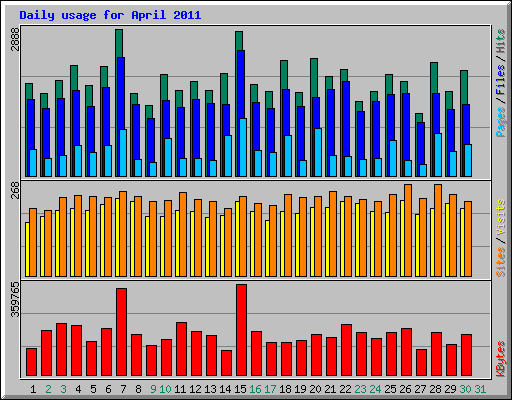This screenshot has width=512, height=400.
Task: Click the orange sites bar for day 26
Action: (x=408, y=230)
